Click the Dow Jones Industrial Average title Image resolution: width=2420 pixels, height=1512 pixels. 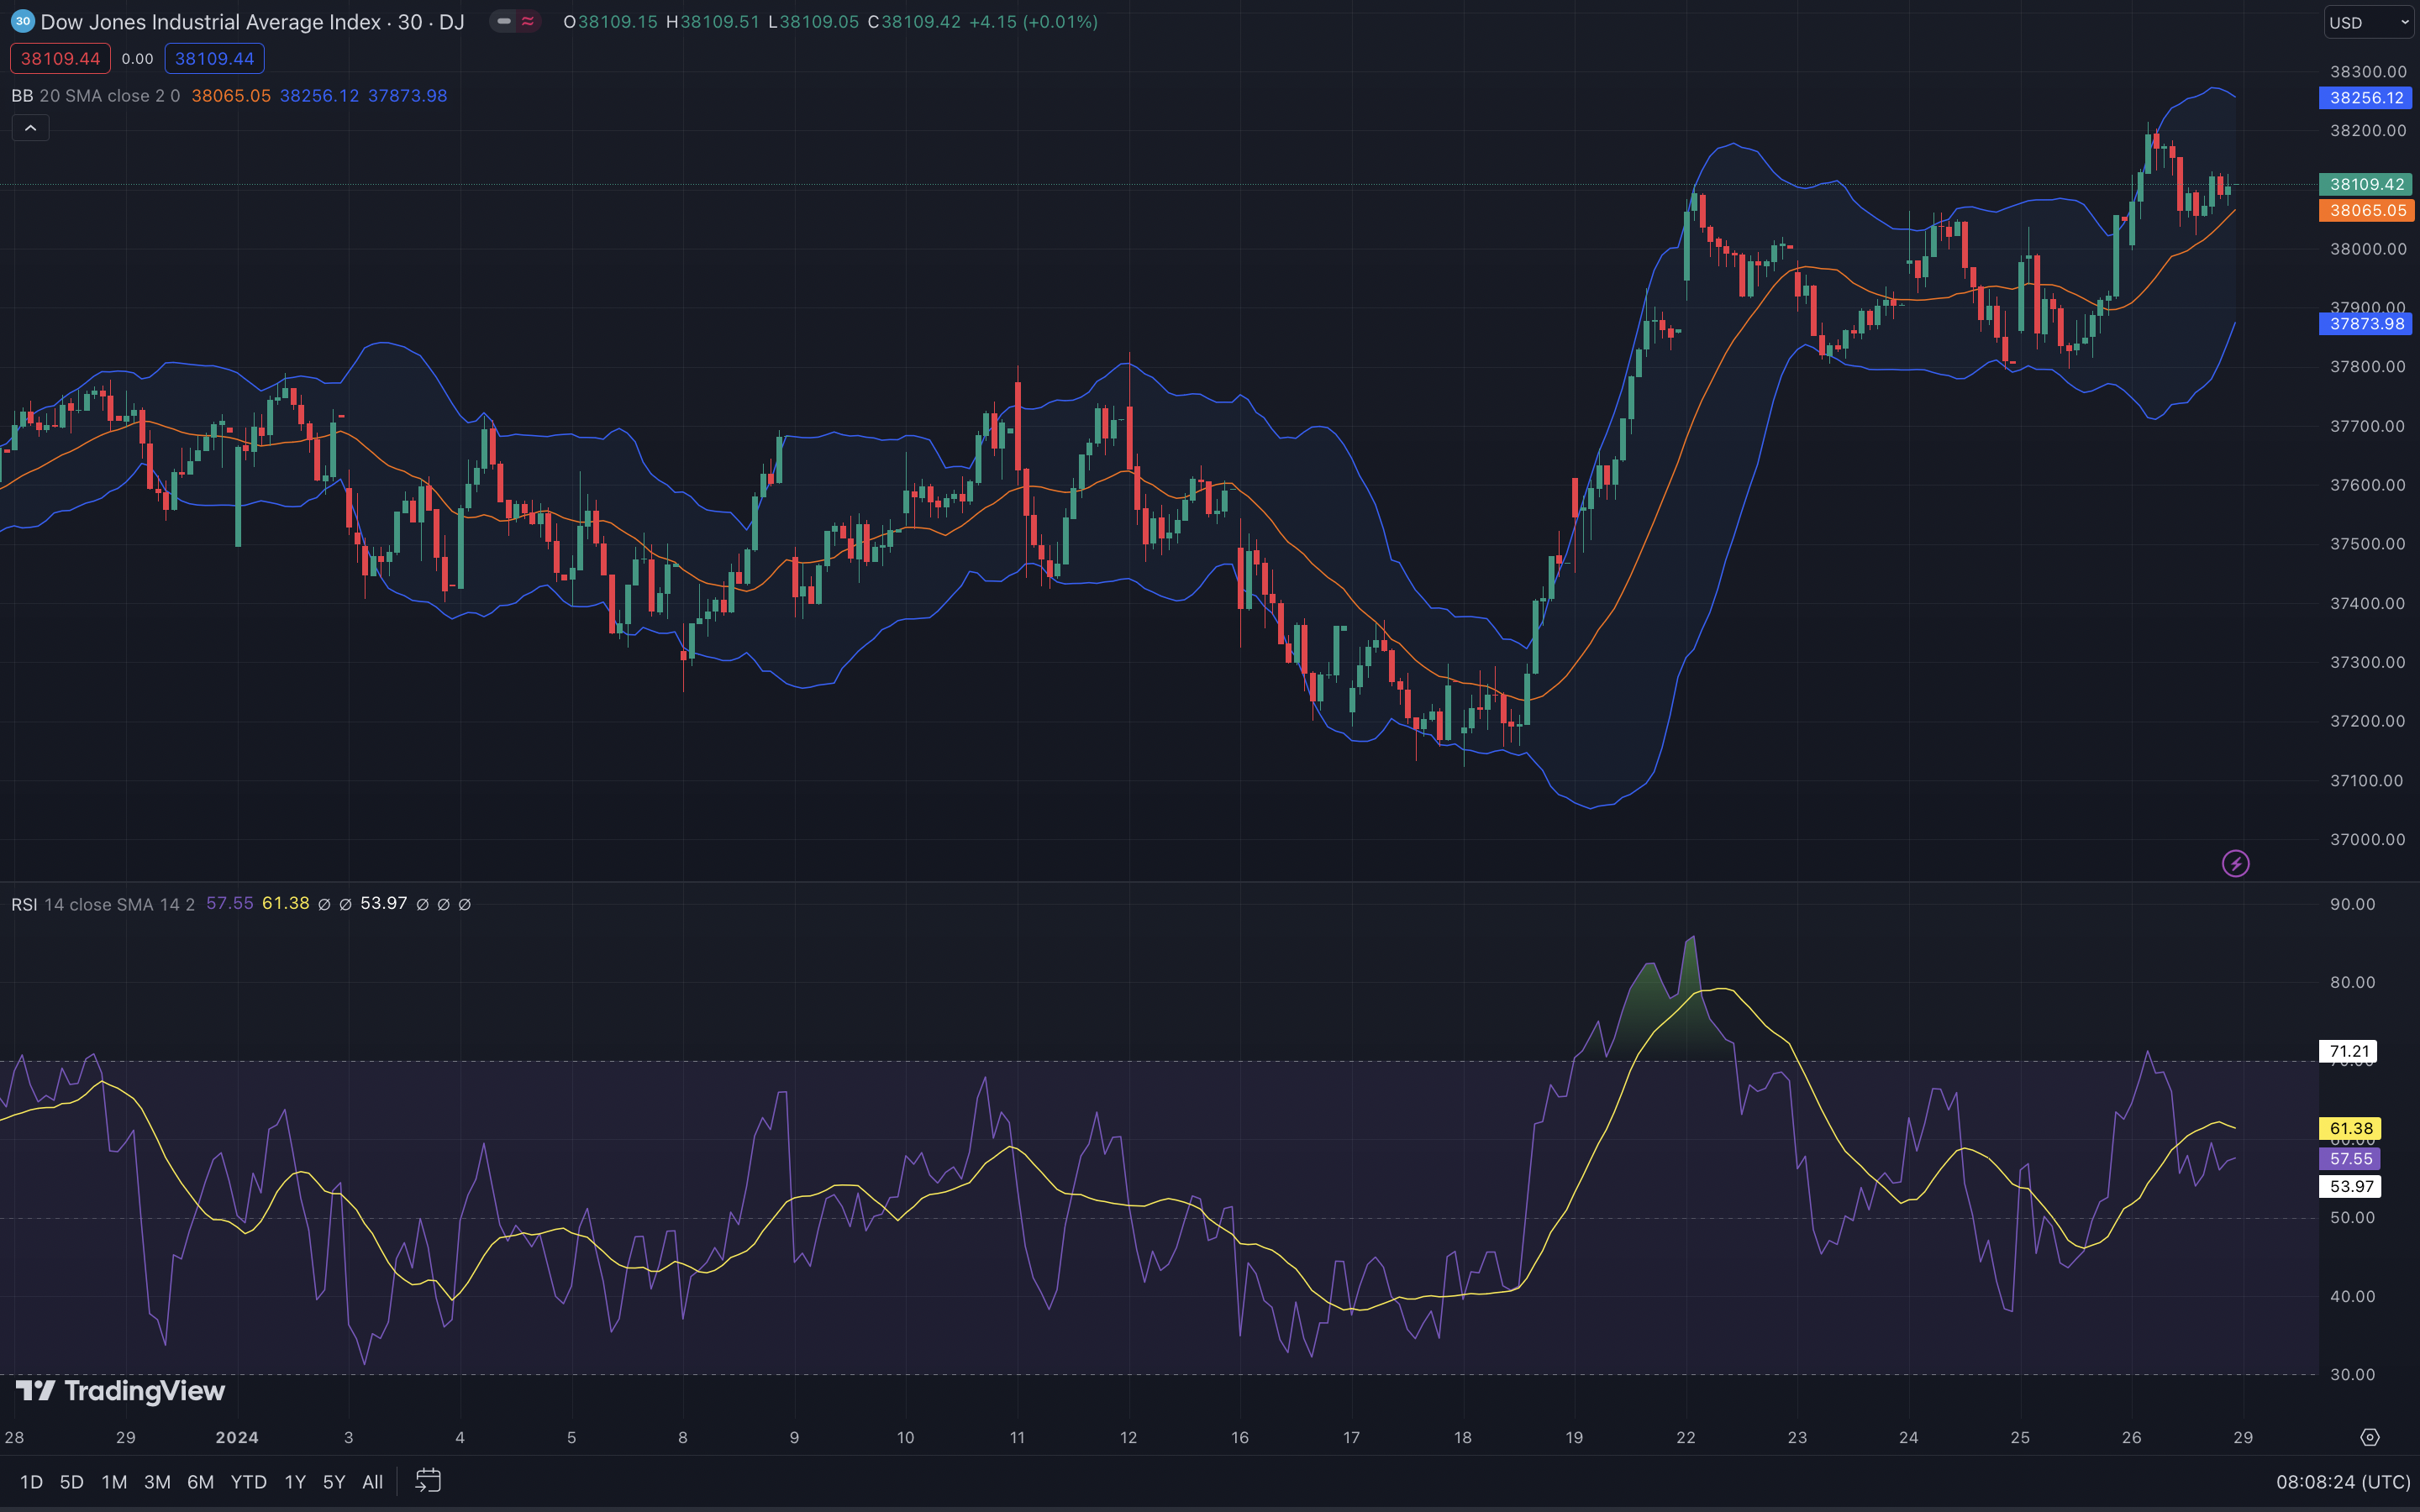click(x=211, y=22)
